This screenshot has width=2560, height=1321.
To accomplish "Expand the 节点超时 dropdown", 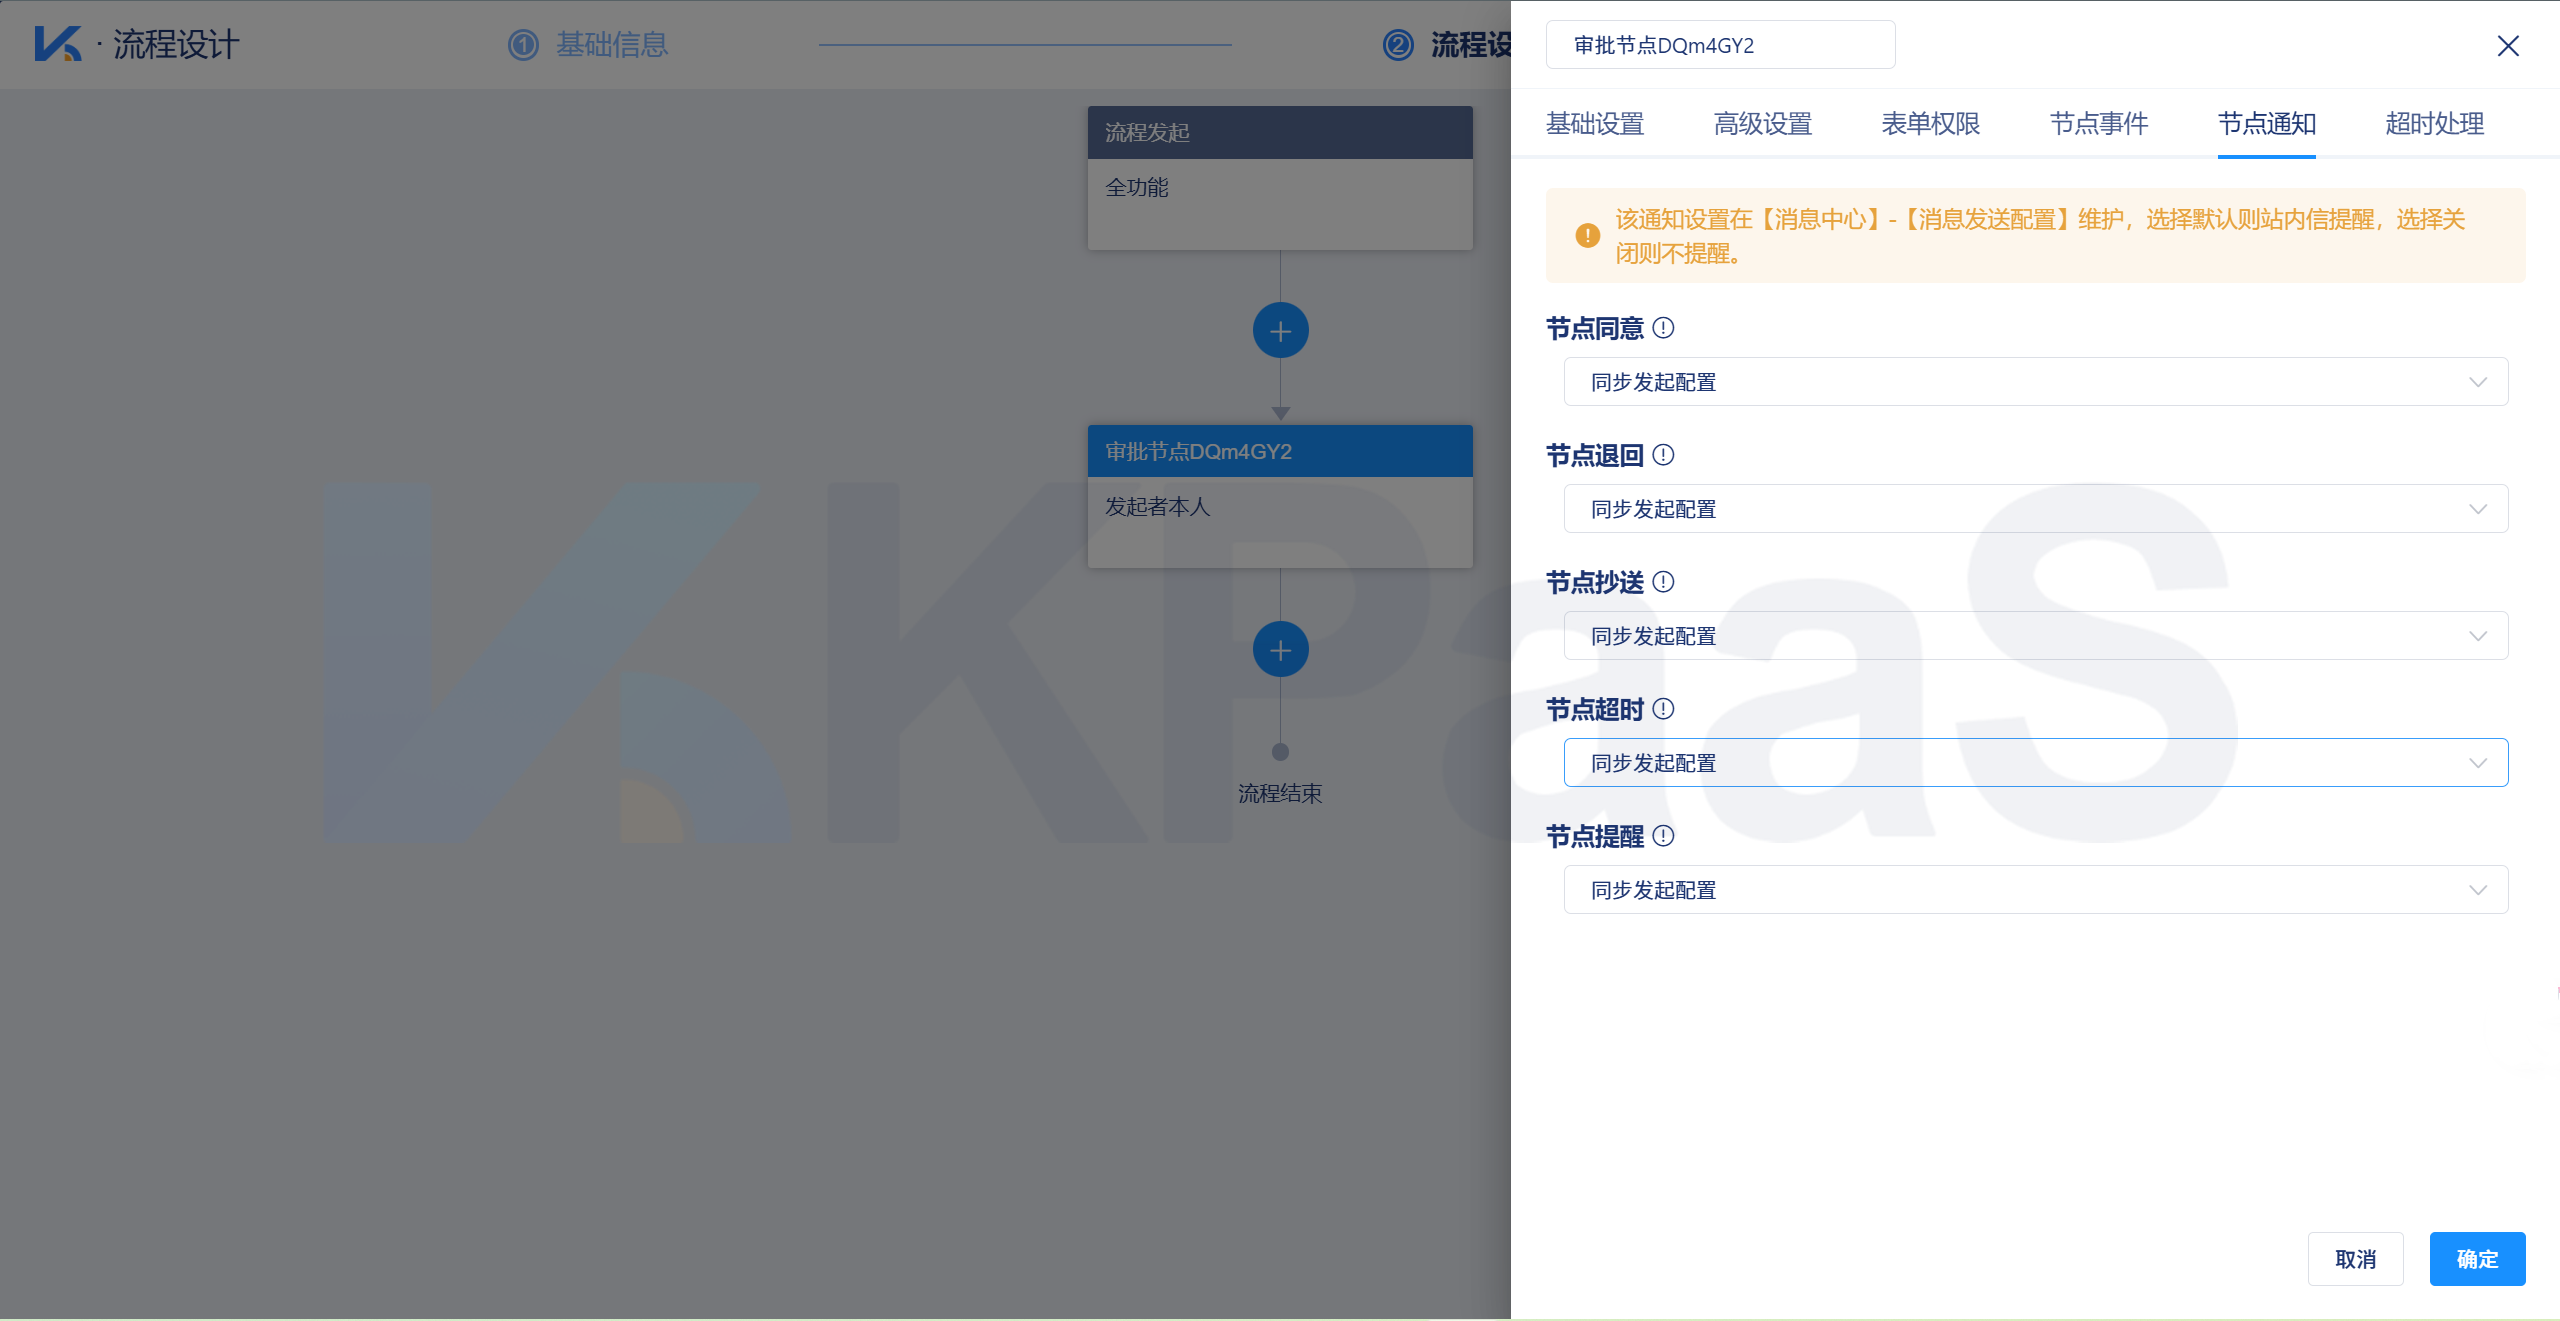I will pyautogui.click(x=2035, y=763).
